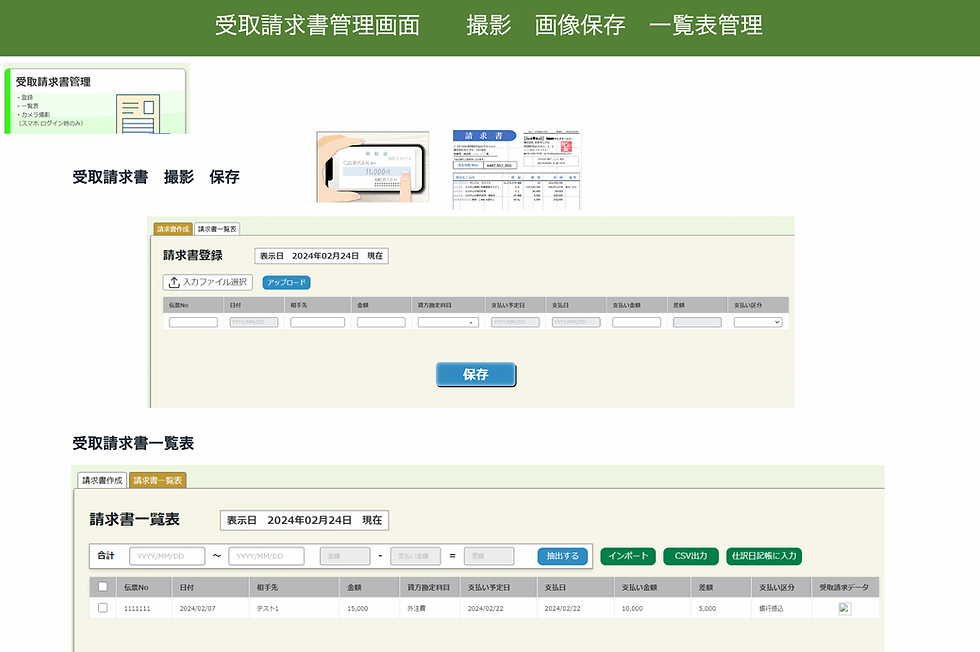This screenshot has height=652, width=980.
Task: Click the start date field next to 合計
Action: click(x=167, y=556)
